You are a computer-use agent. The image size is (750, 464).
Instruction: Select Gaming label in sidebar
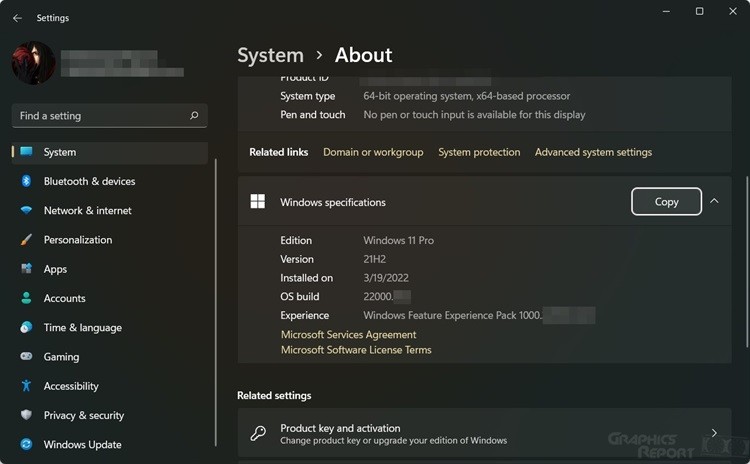pos(61,357)
